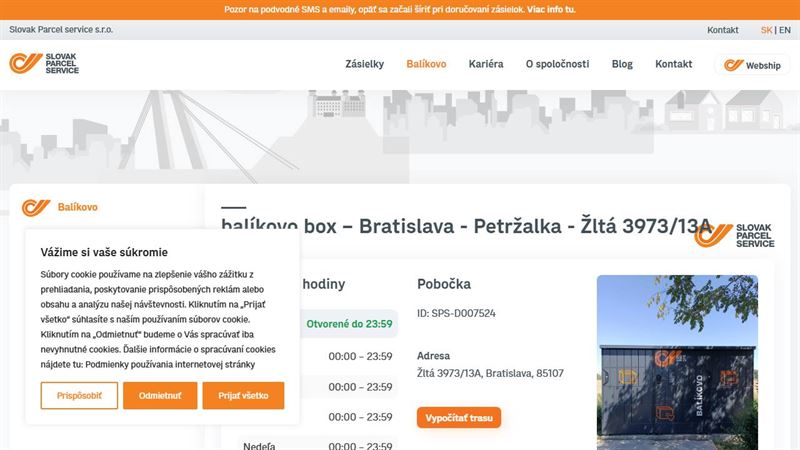Click the Balíkovo sidebar logo icon
The height and width of the screenshot is (450, 800).
click(x=36, y=207)
